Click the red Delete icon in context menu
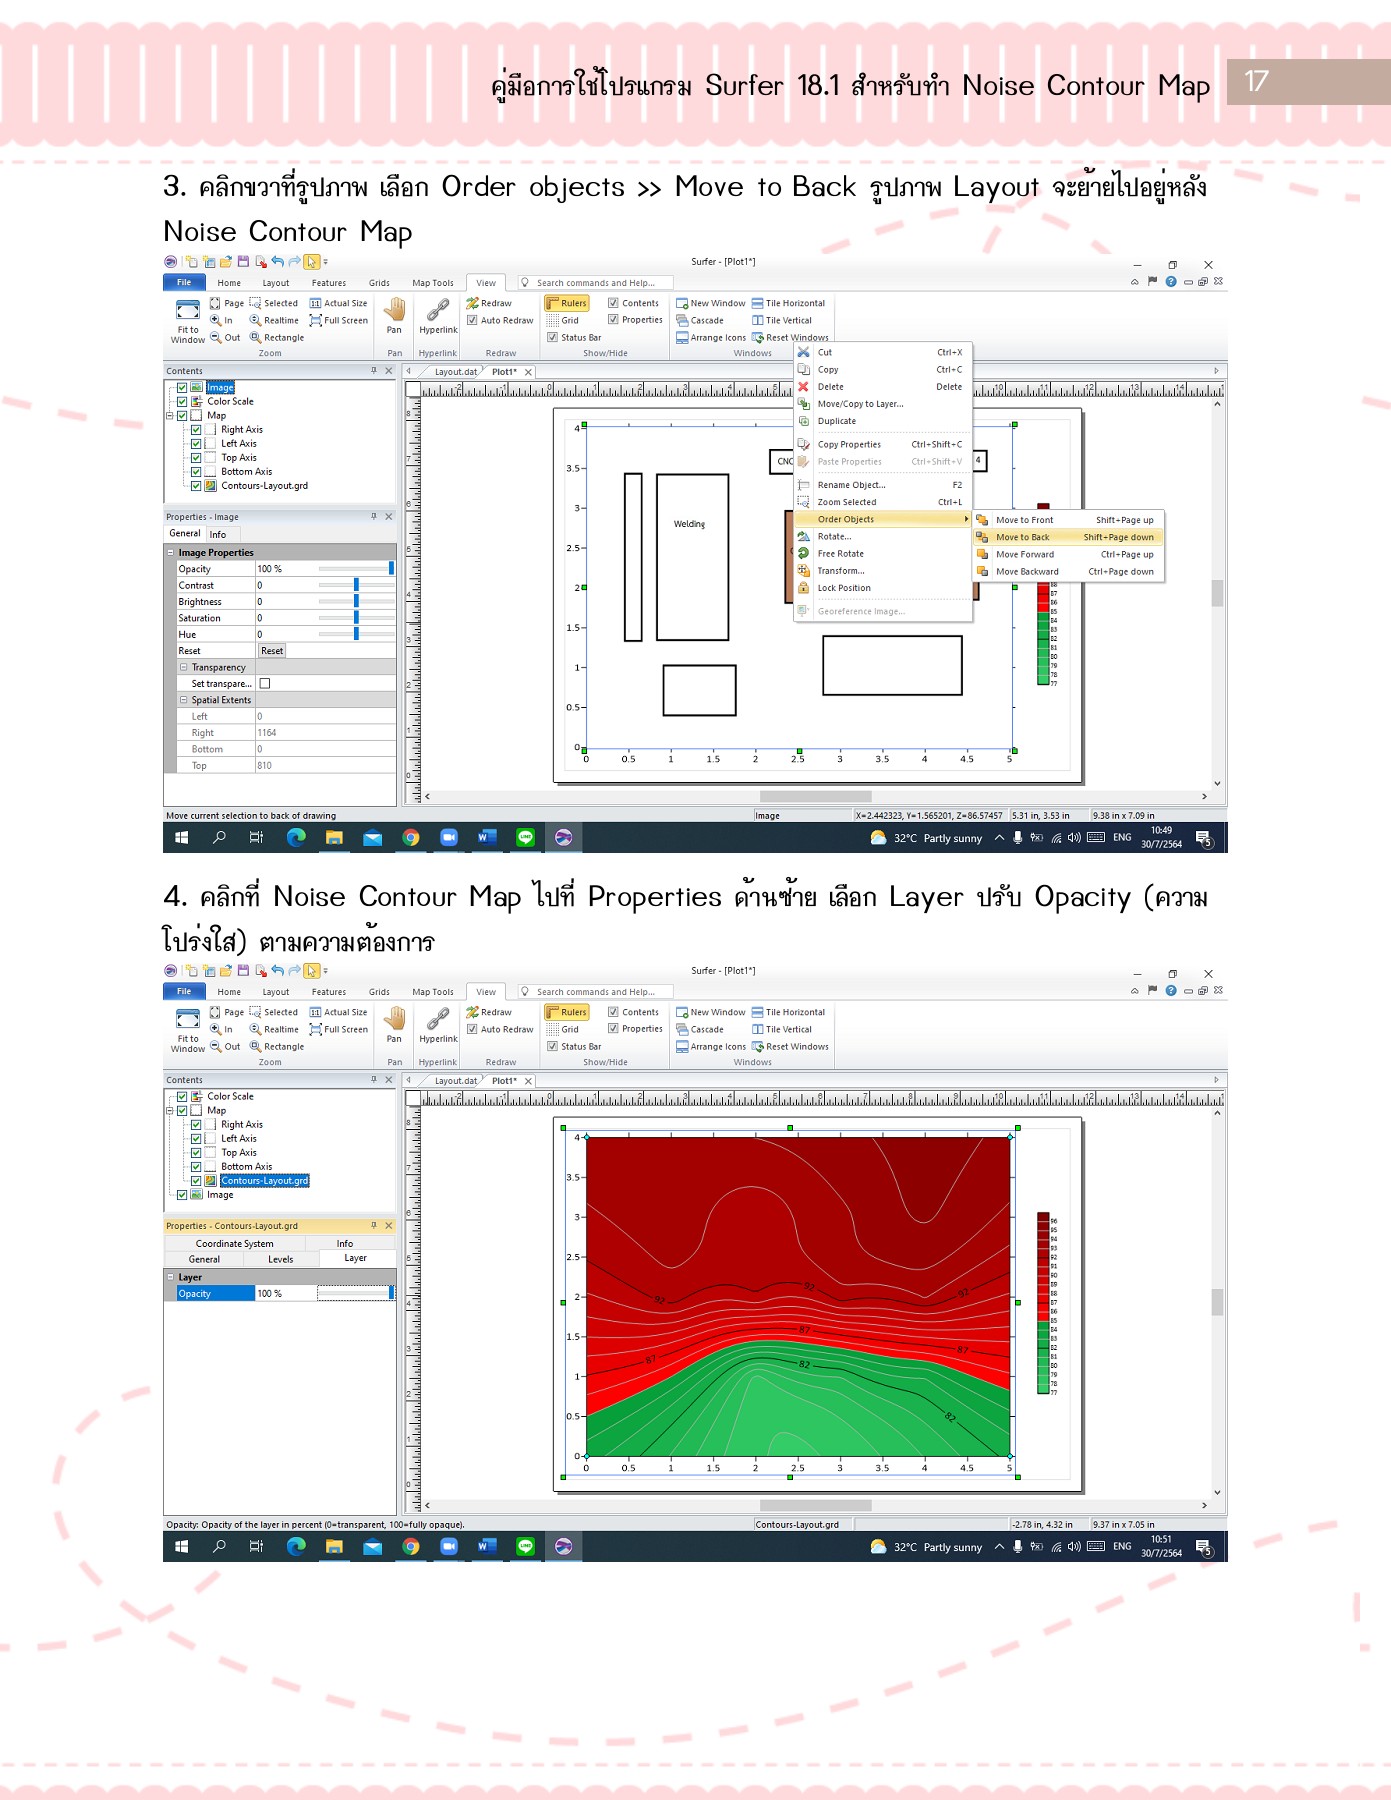The image size is (1391, 1800). click(803, 387)
